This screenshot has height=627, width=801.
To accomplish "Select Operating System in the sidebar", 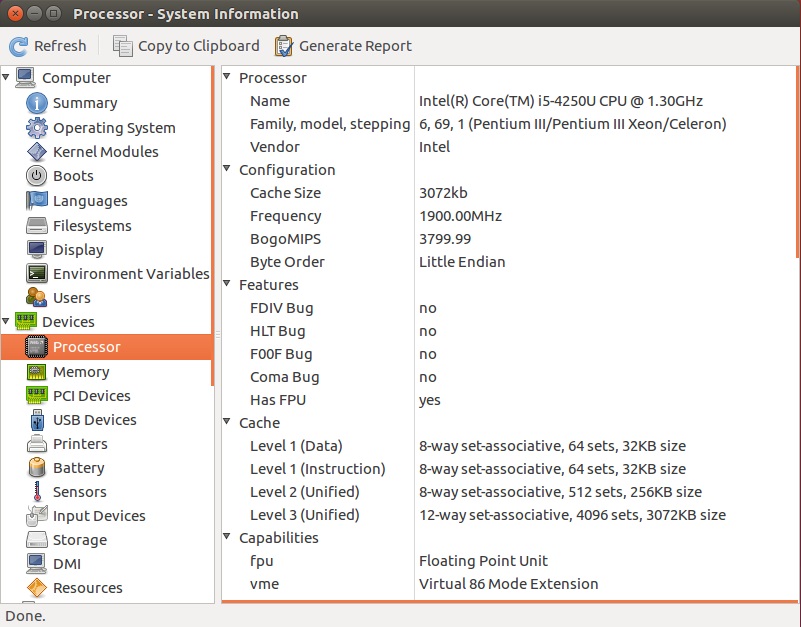I will click(x=114, y=128).
